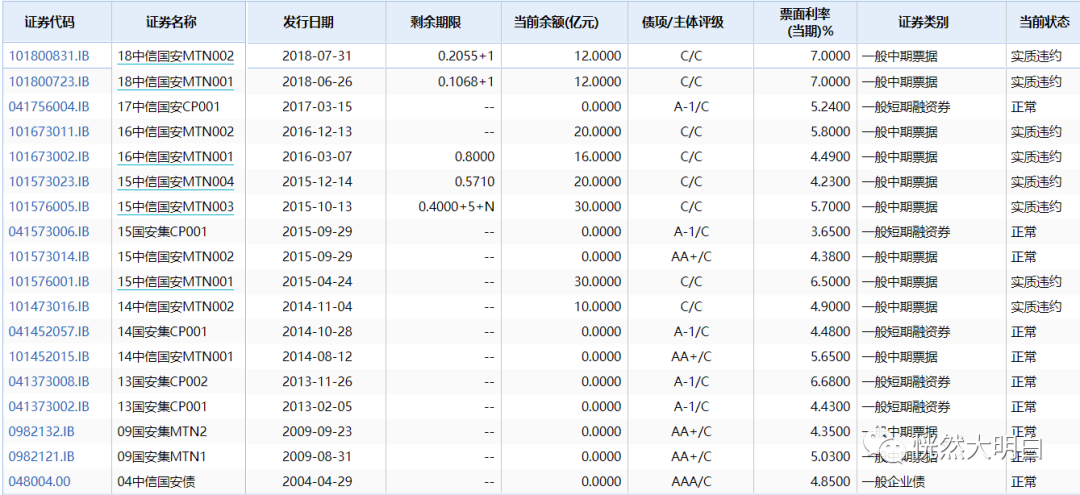This screenshot has width=1080, height=495.
Task: Select bond name 15中信国安MTN003
Action: 176,207
